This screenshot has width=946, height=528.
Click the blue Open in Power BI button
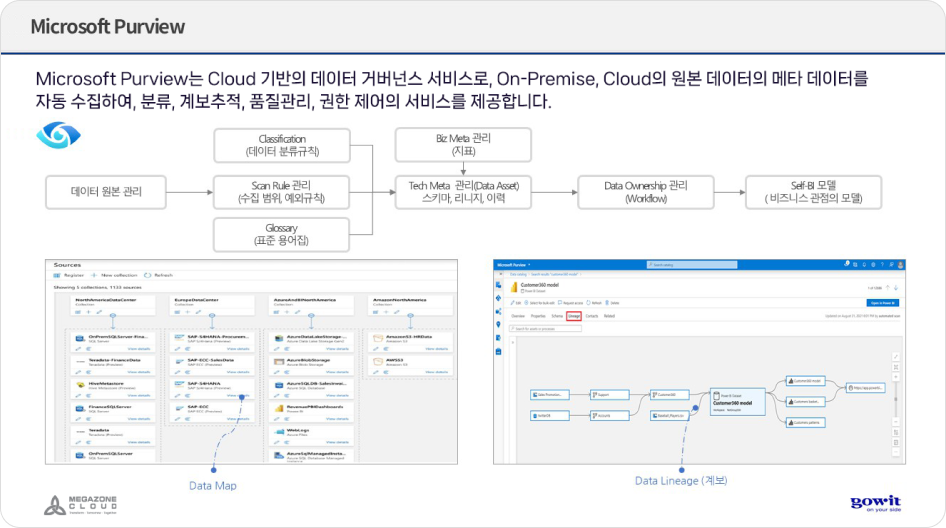tap(883, 303)
